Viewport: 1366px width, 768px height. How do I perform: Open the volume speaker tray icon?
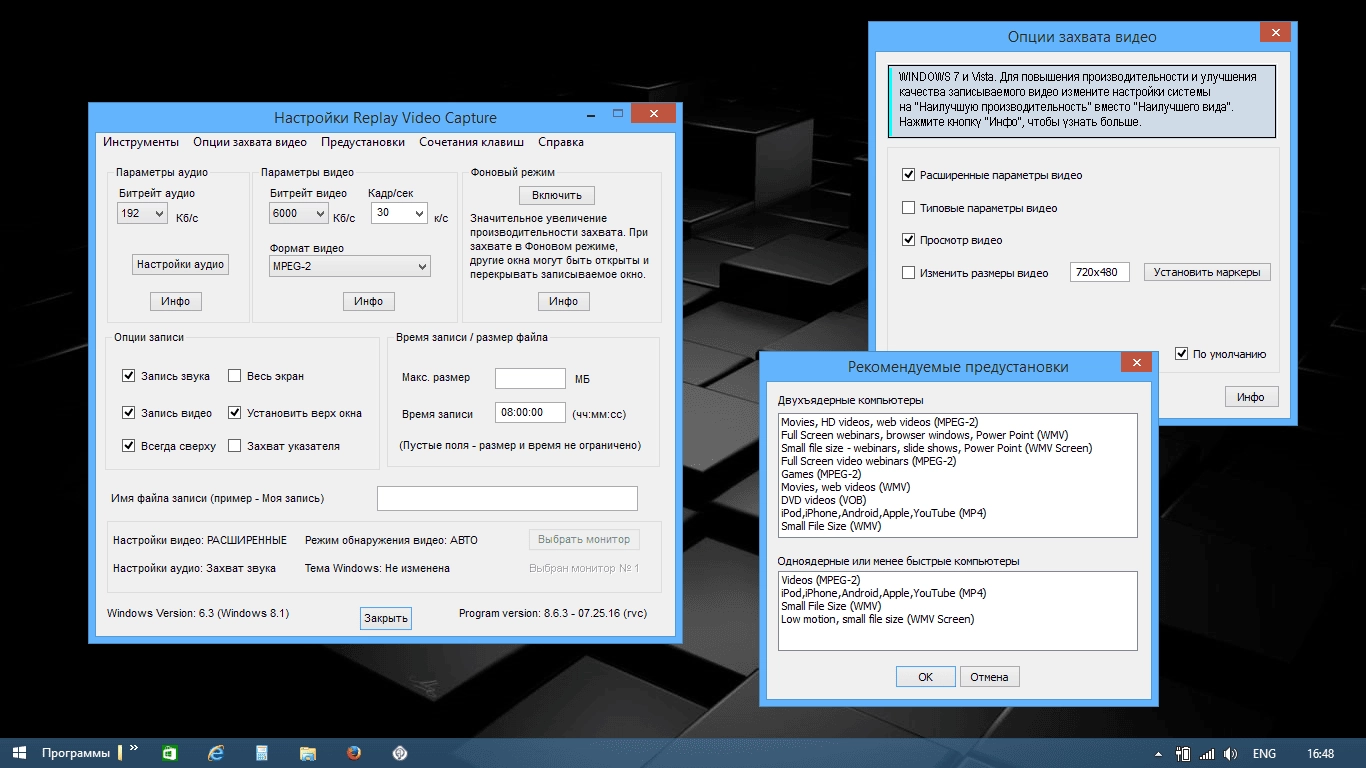click(1231, 753)
